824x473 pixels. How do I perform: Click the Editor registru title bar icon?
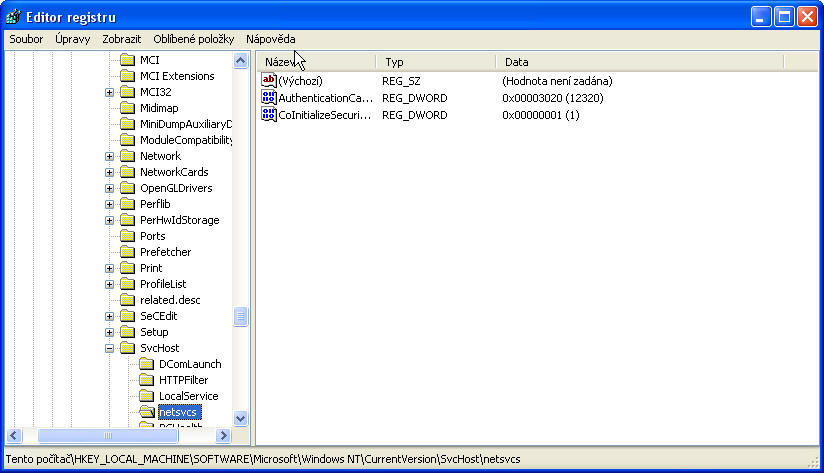pyautogui.click(x=13, y=17)
